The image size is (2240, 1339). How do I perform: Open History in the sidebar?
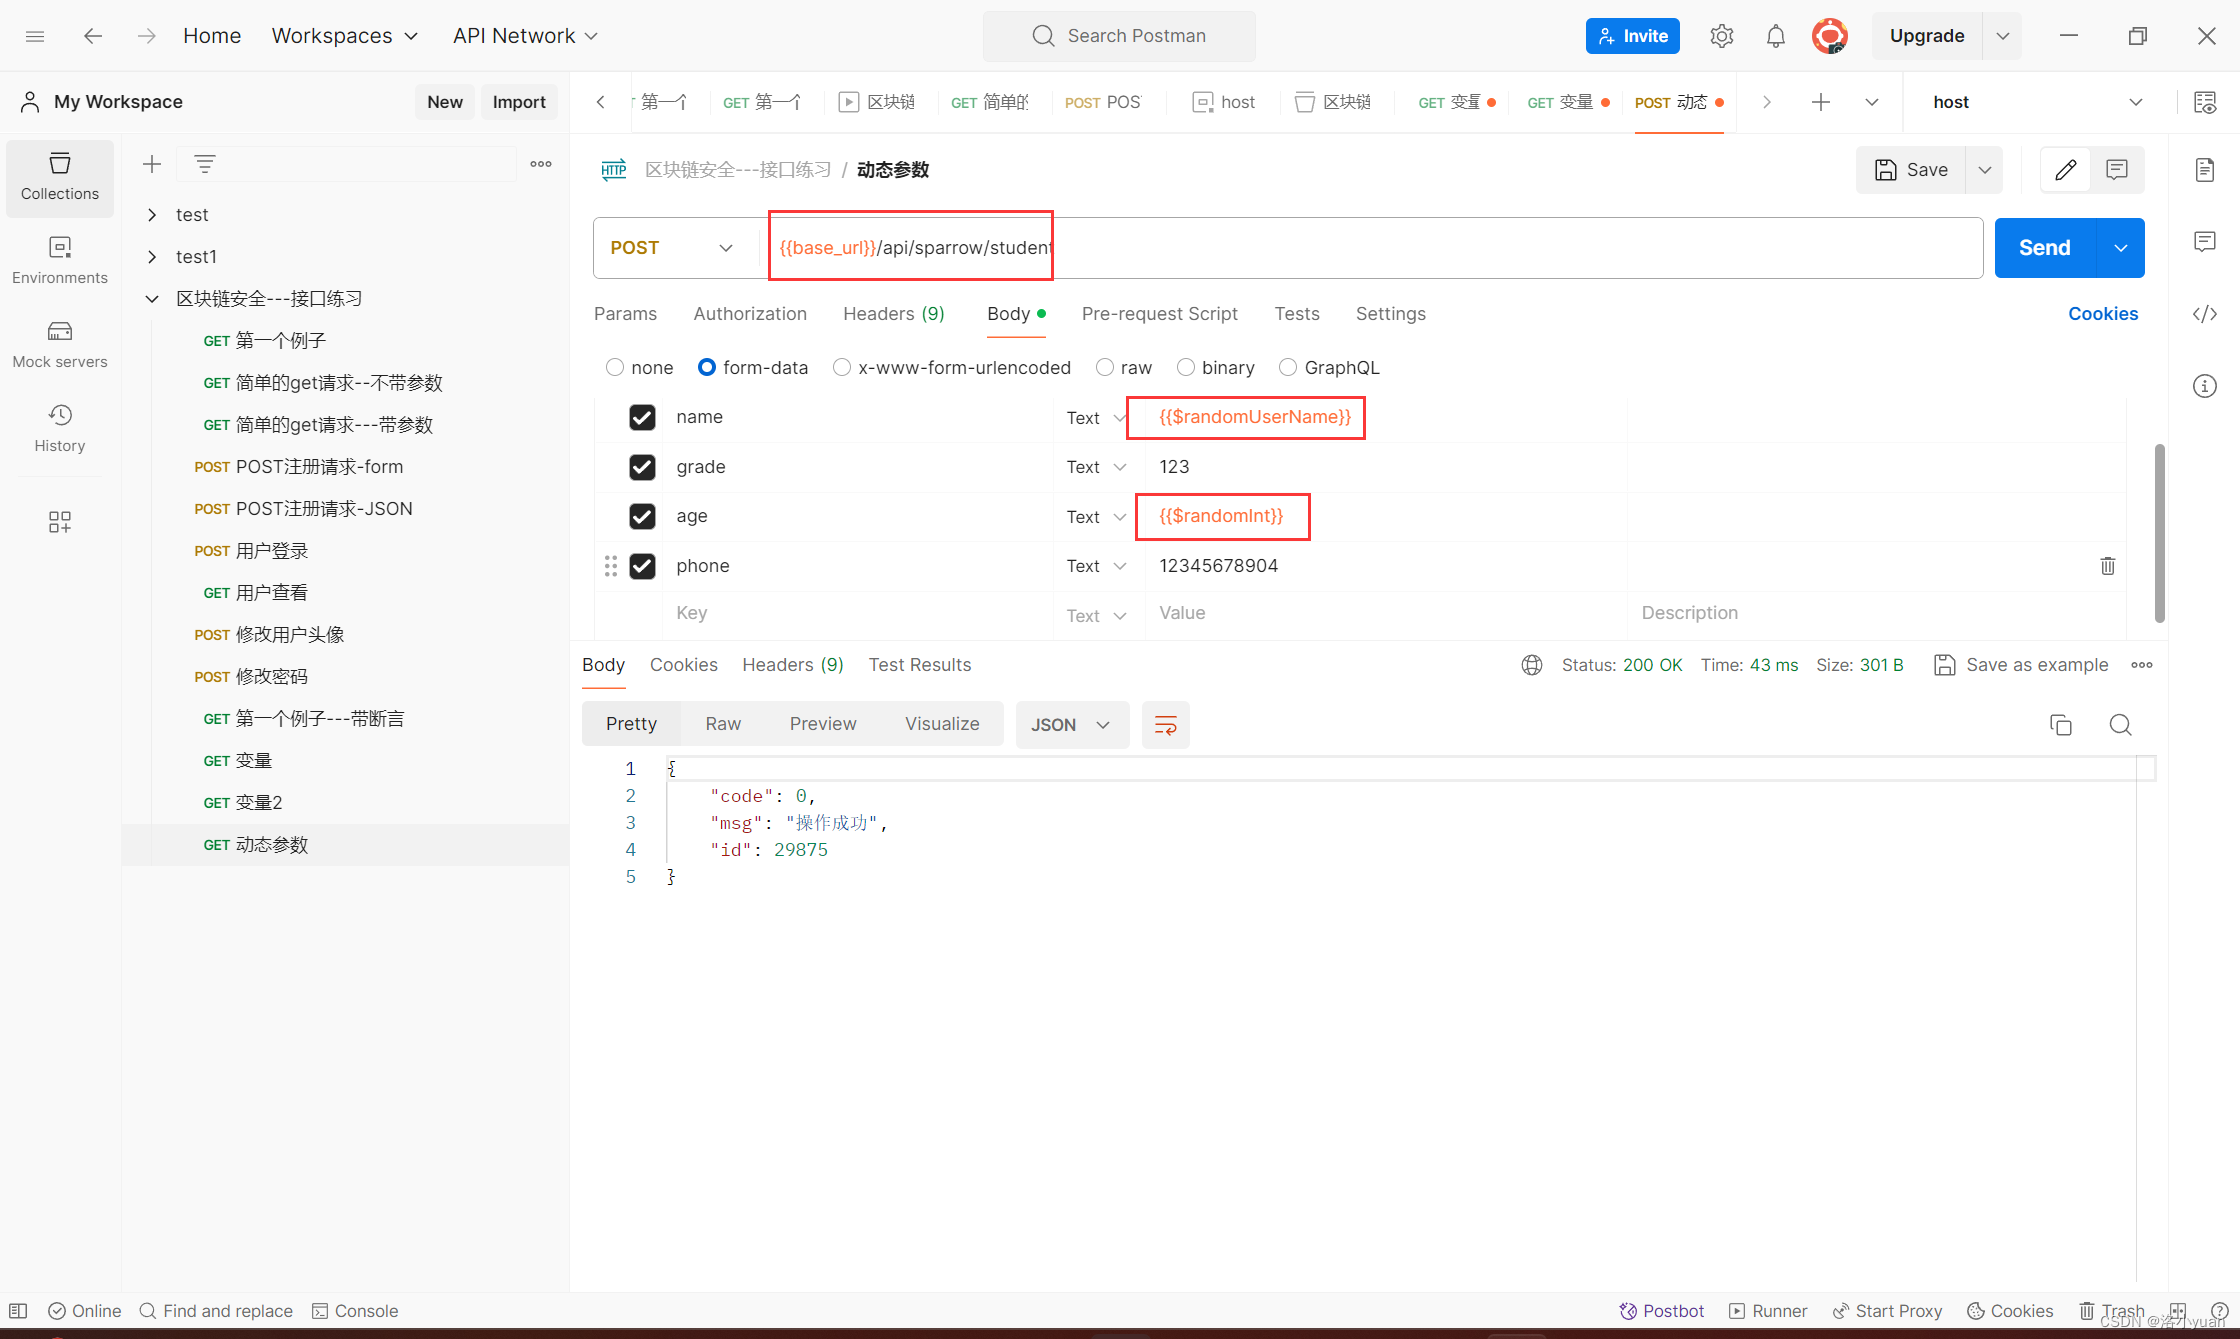60,429
